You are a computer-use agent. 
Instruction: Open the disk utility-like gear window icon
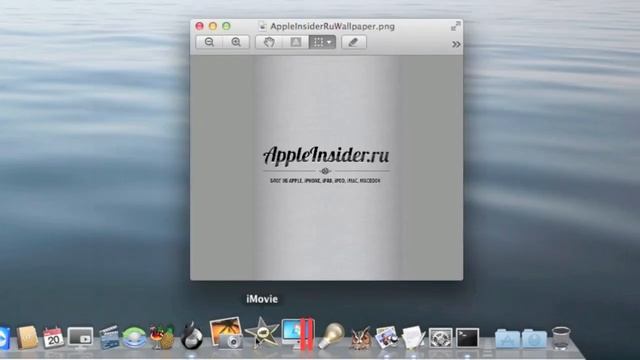pyautogui.click(x=440, y=338)
